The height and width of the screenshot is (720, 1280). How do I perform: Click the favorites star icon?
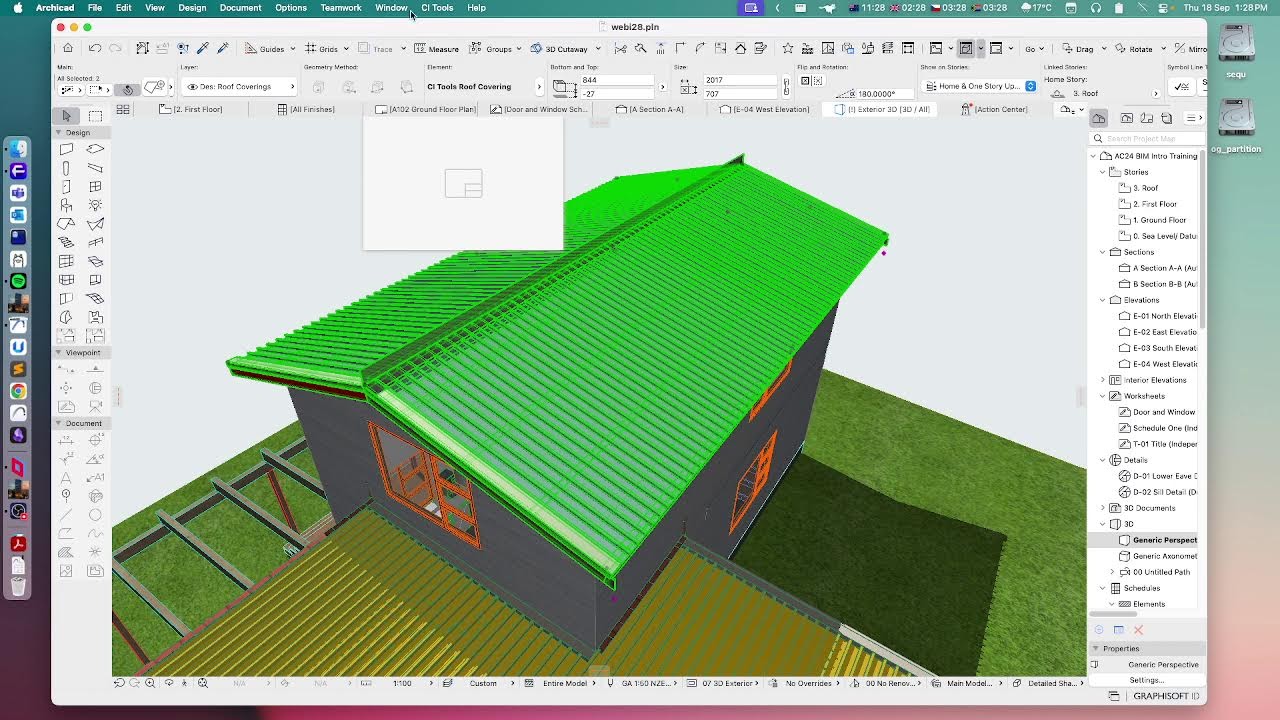pos(788,48)
